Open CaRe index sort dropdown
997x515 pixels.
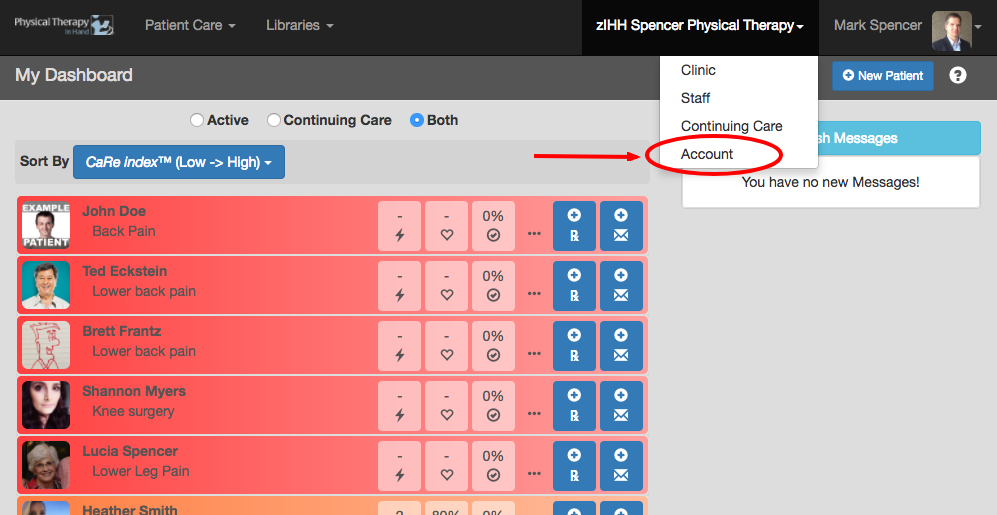[x=179, y=162]
